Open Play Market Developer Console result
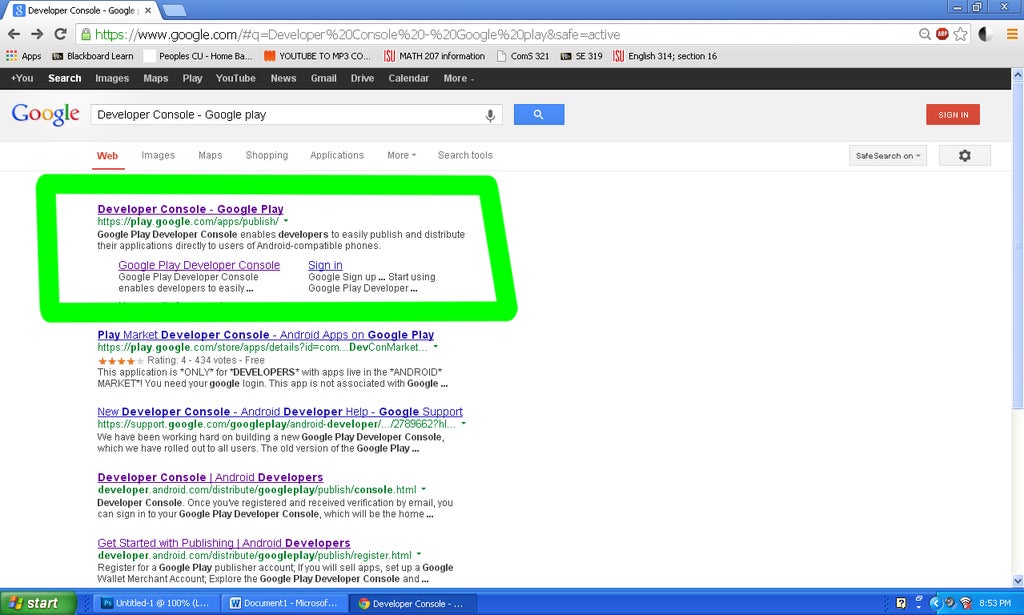 (x=266, y=335)
